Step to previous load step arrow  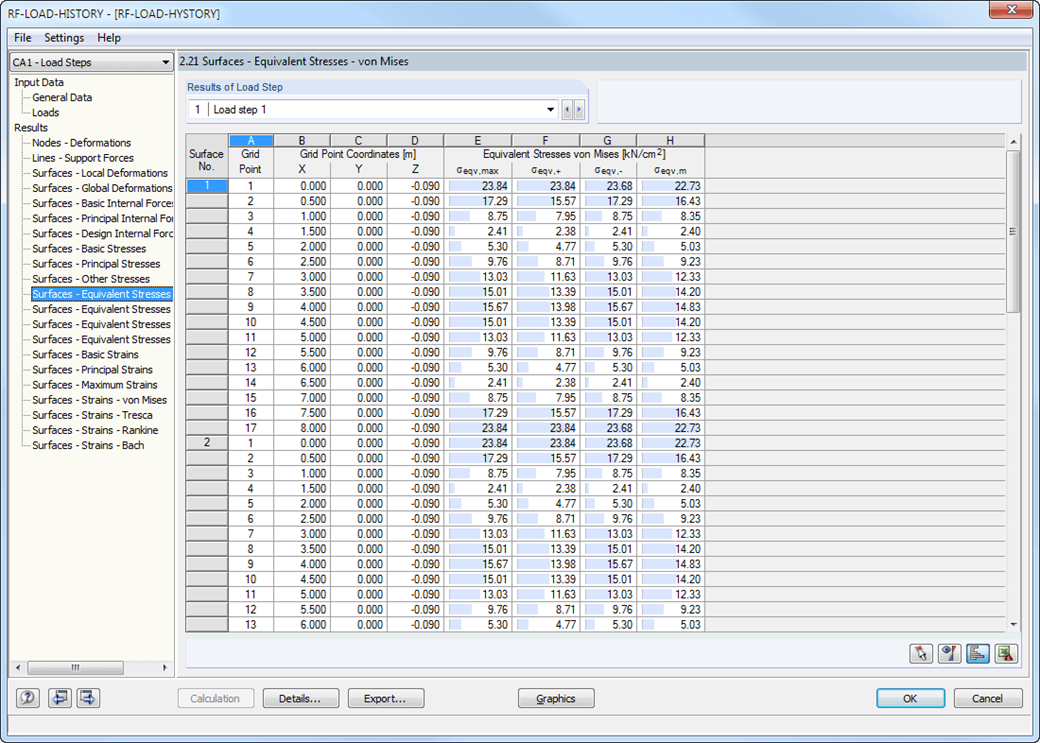click(x=566, y=109)
